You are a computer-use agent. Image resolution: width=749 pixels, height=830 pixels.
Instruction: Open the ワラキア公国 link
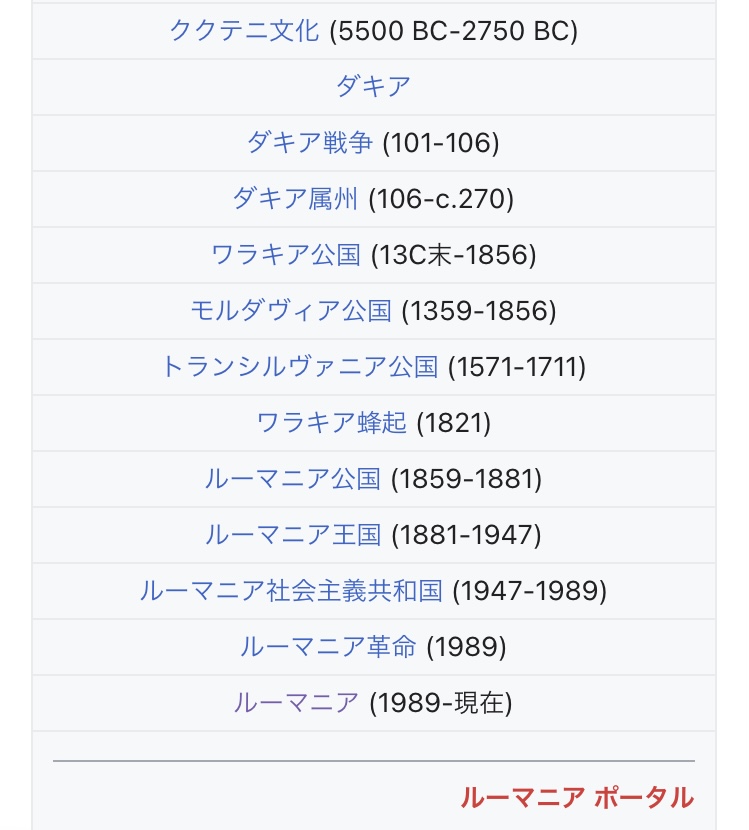(285, 255)
